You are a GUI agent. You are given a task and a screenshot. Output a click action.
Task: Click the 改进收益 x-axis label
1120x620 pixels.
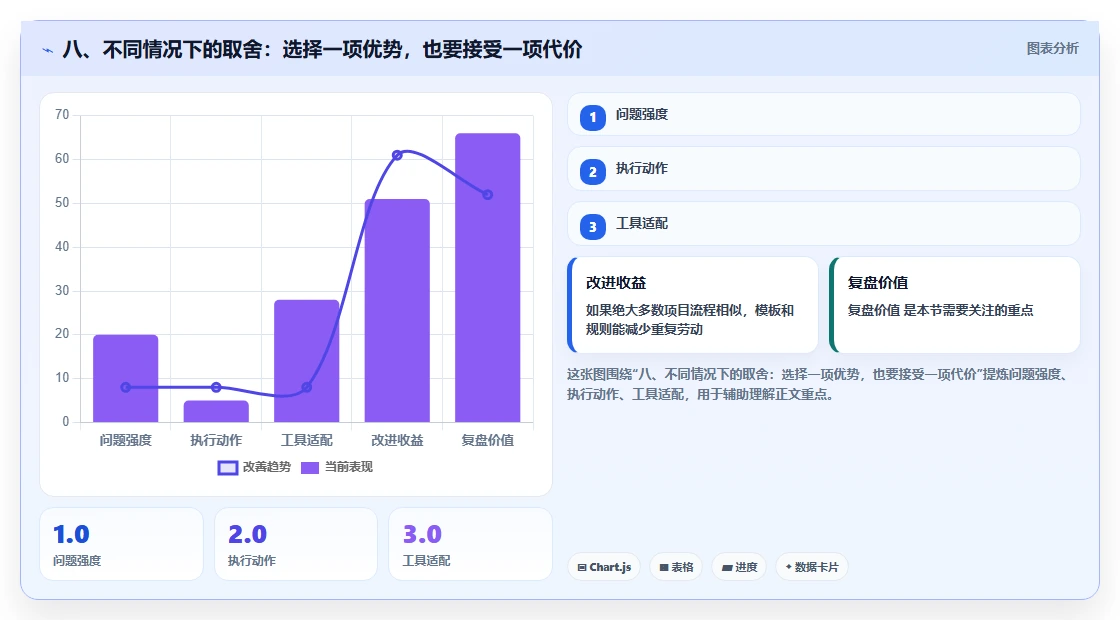[x=397, y=441]
